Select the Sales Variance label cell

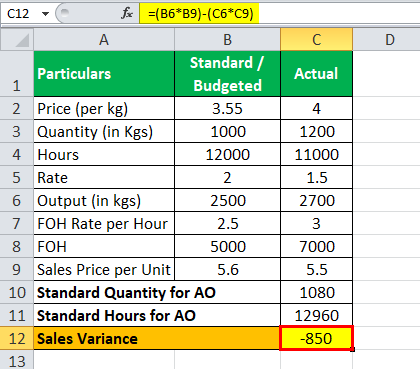tap(157, 338)
